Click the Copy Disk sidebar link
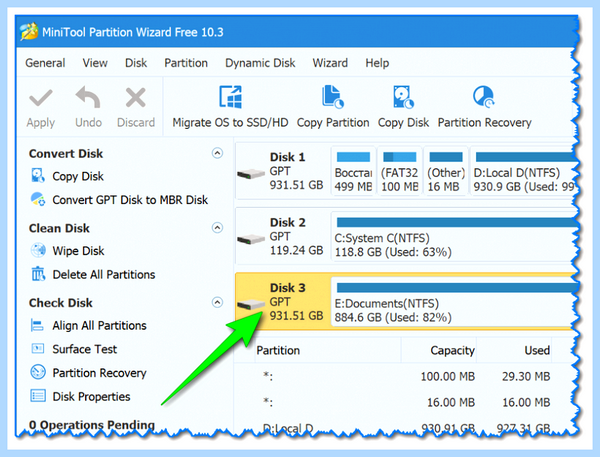This screenshot has height=457, width=600. [78, 176]
